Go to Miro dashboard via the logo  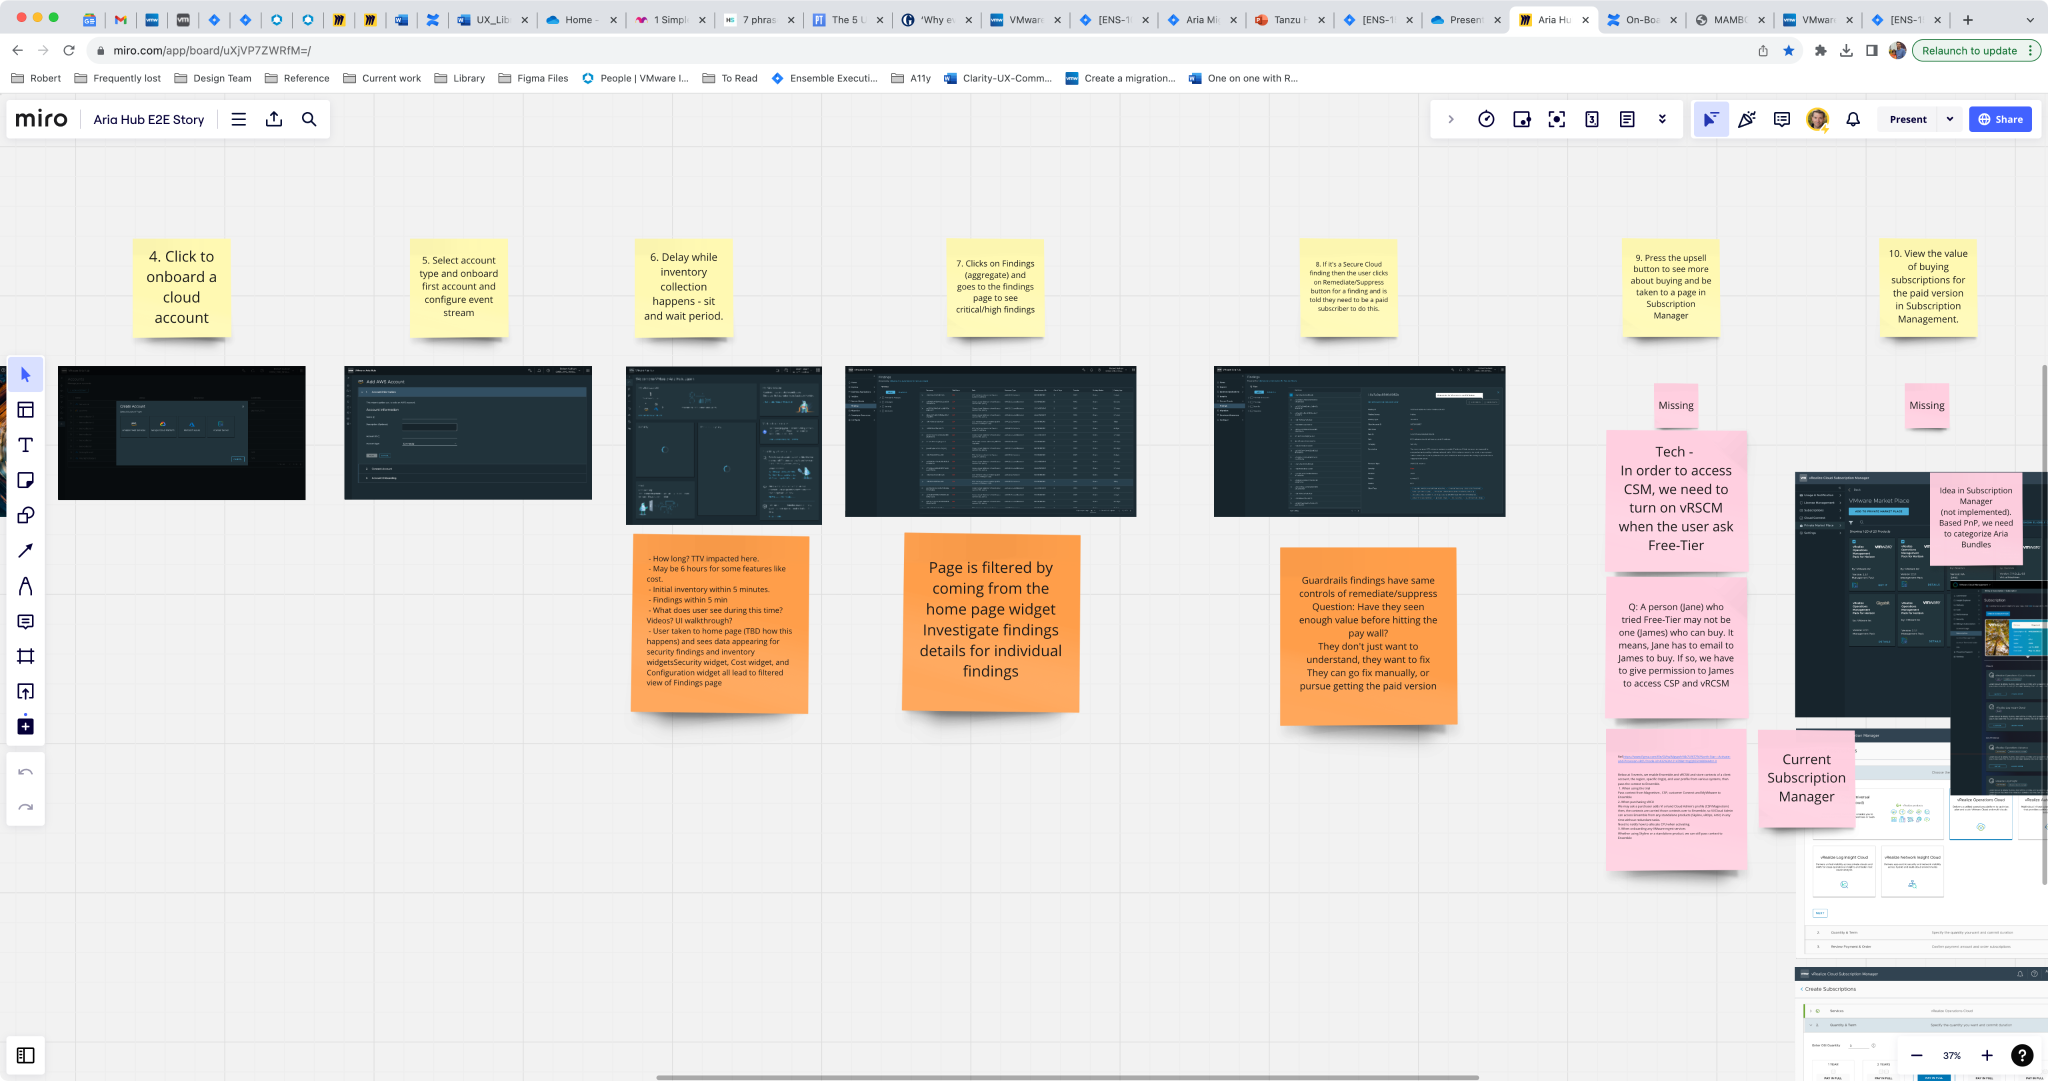pos(42,119)
